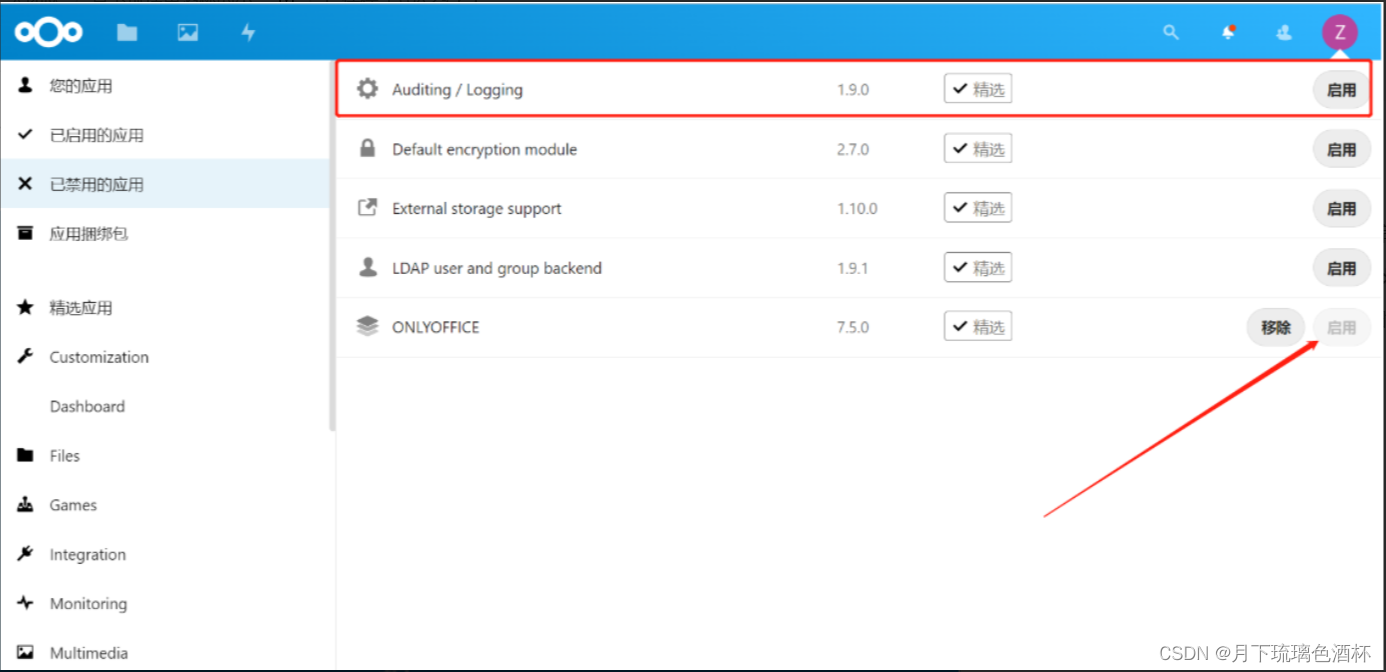This screenshot has height=672, width=1386.
Task: Enable the LDAP user and group backend
Action: click(1340, 267)
